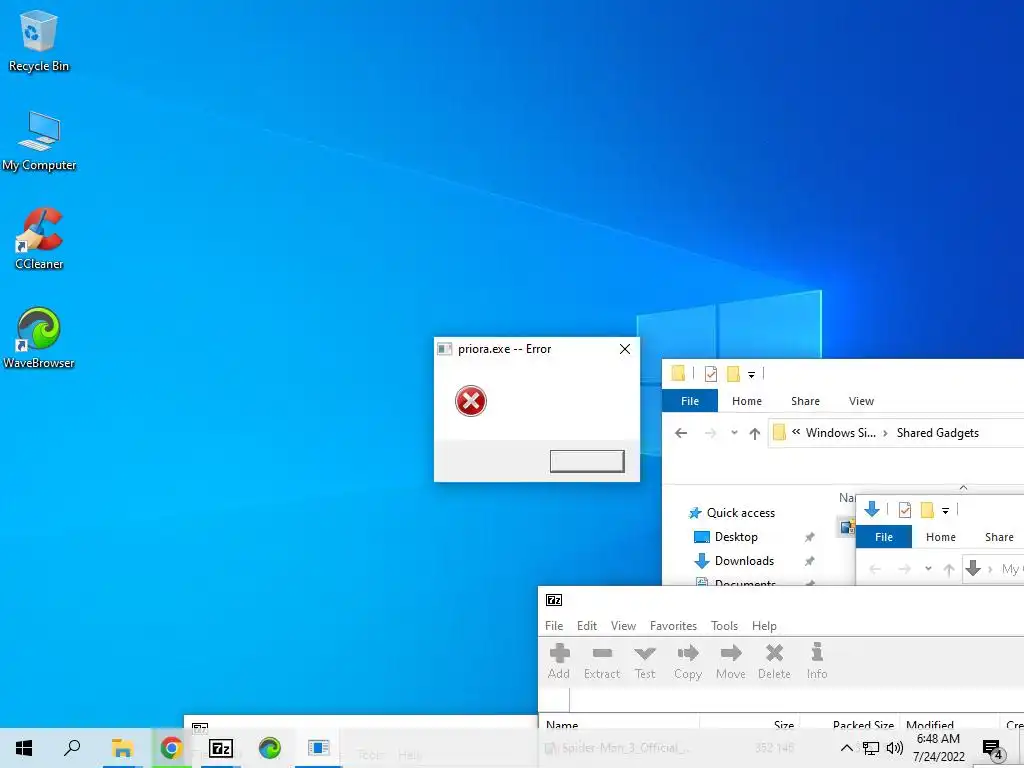Open the 7-Zip Help menu
Screen dimensions: 1024x768
[764, 626]
